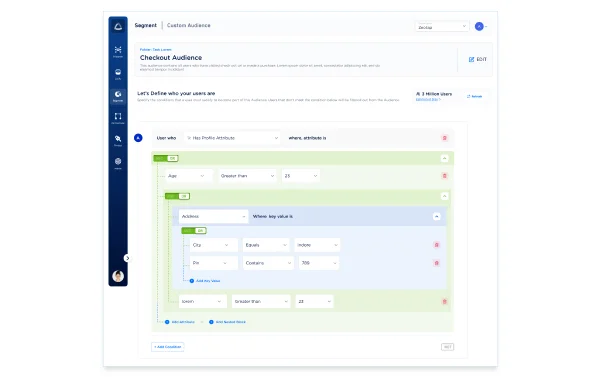Toggle the AND/OR switch under Address
Image resolution: width=600 pixels, height=377 pixels.
(x=194, y=231)
